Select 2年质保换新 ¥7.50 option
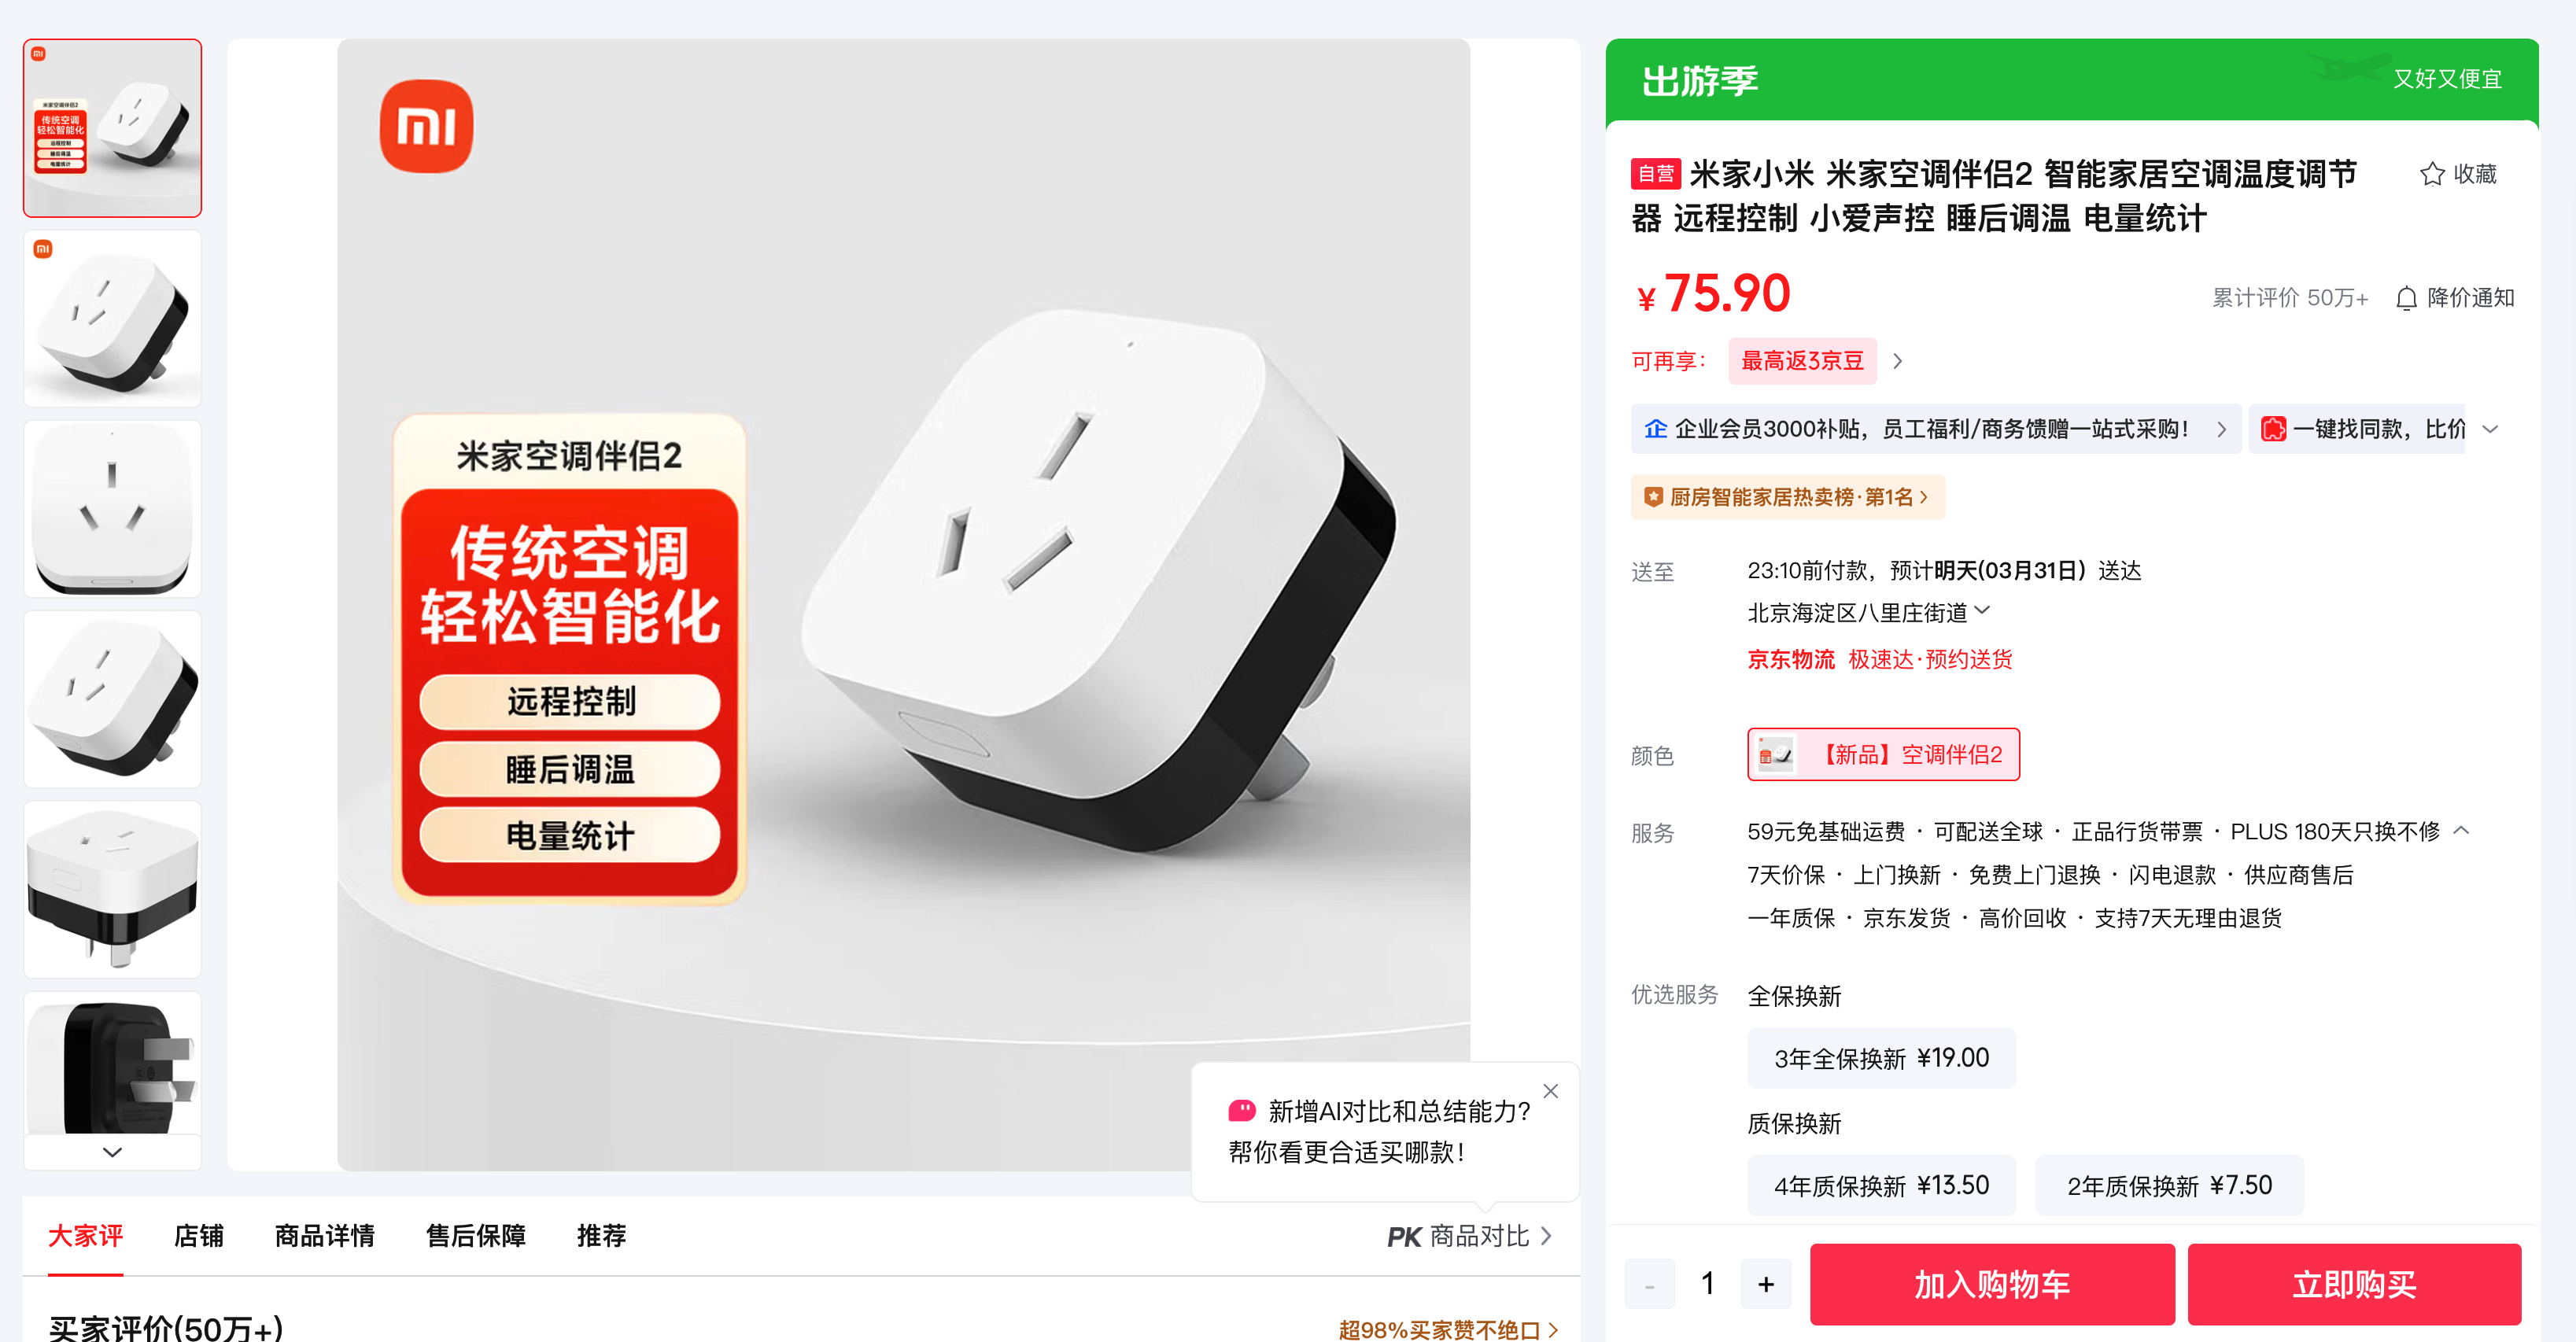The height and width of the screenshot is (1342, 2576). coord(2169,1186)
